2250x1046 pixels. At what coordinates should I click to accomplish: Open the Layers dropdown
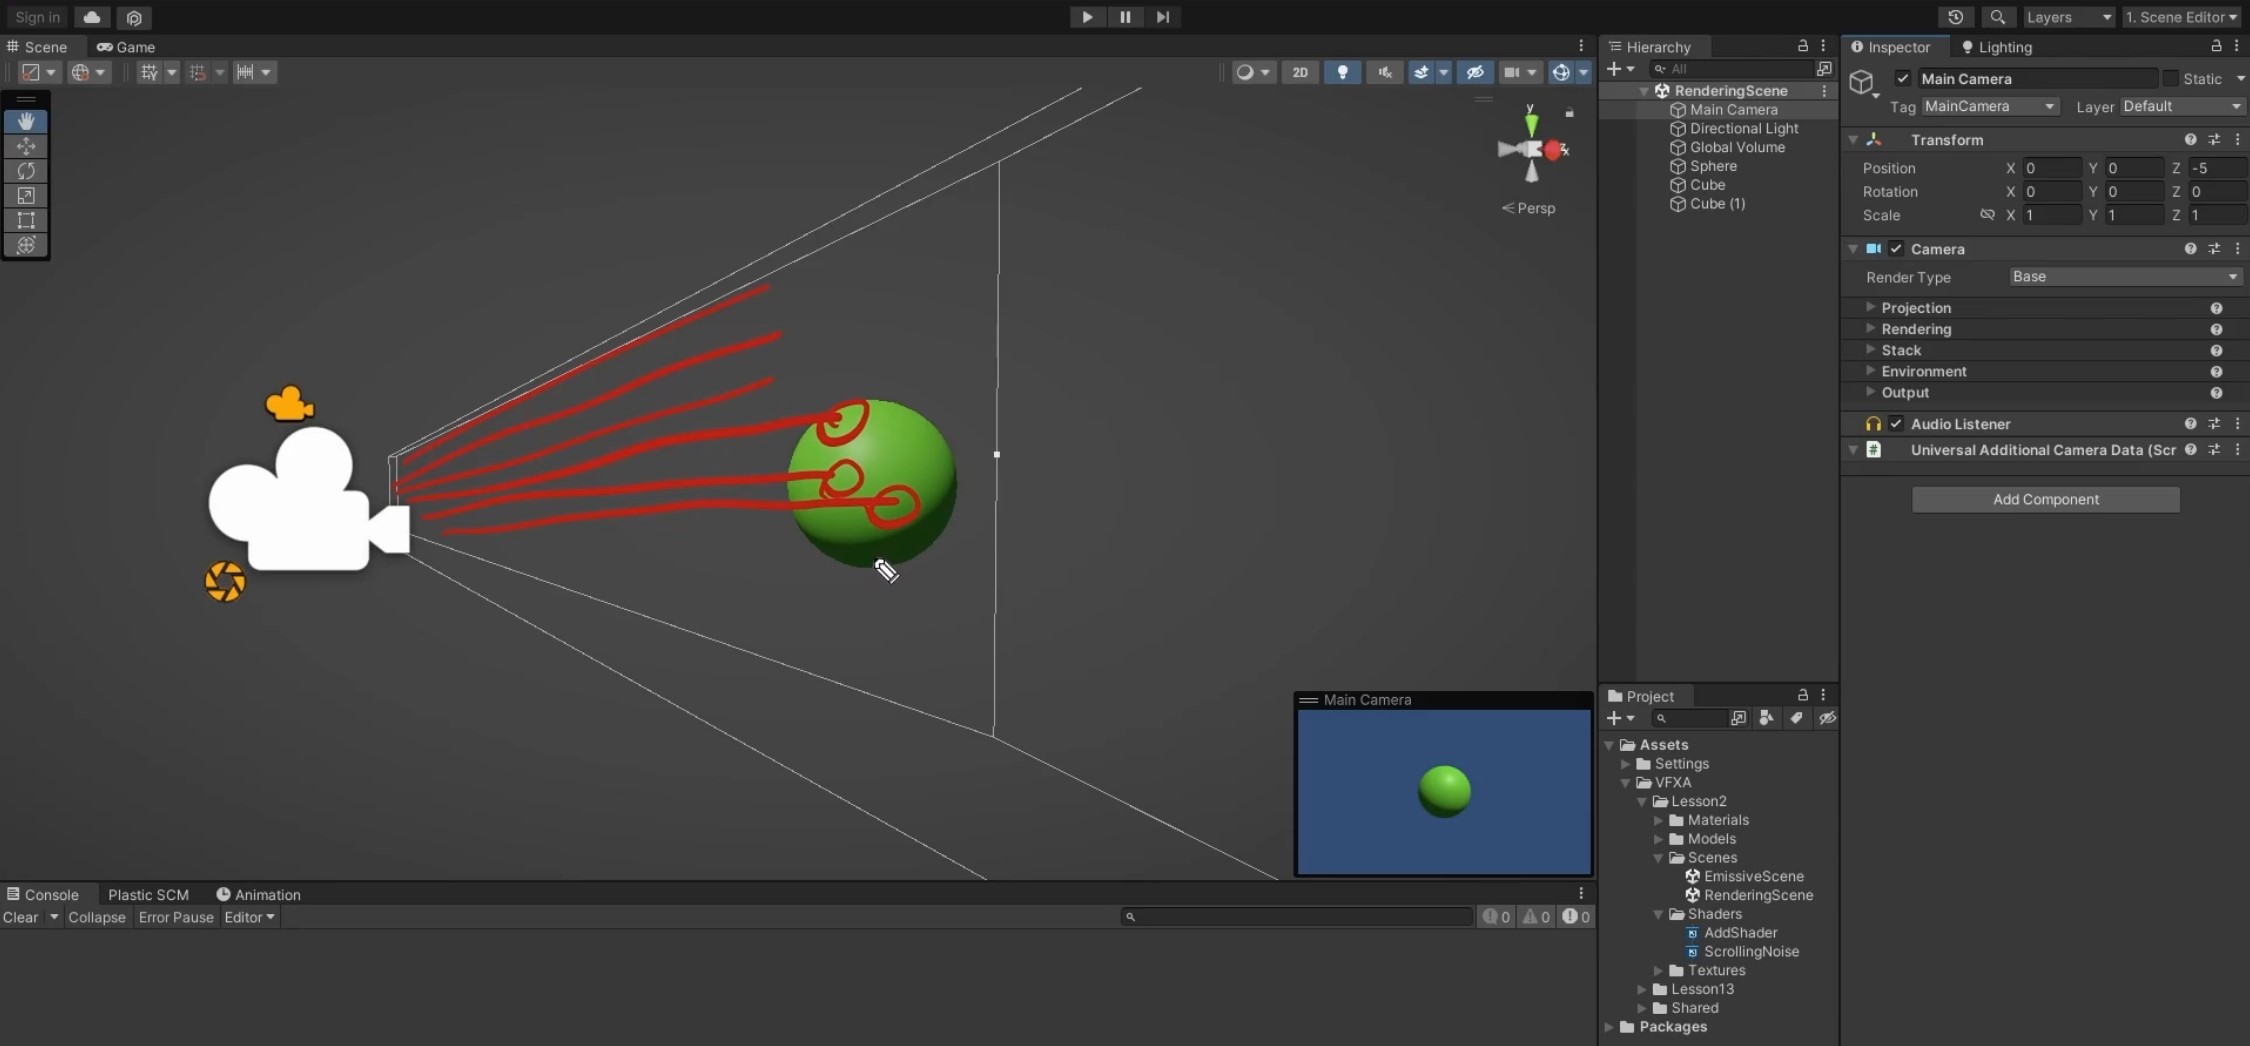click(2068, 17)
